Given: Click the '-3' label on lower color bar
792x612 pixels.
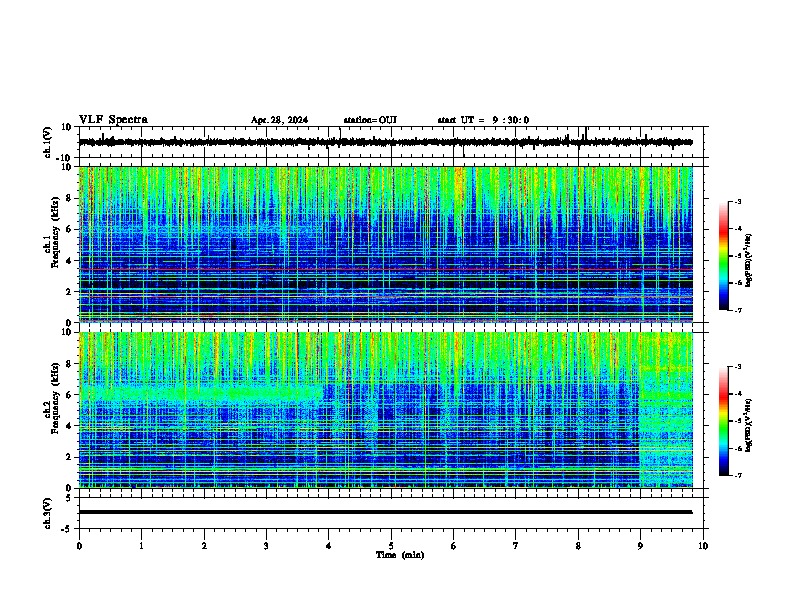Looking at the screenshot, I should click(x=737, y=367).
